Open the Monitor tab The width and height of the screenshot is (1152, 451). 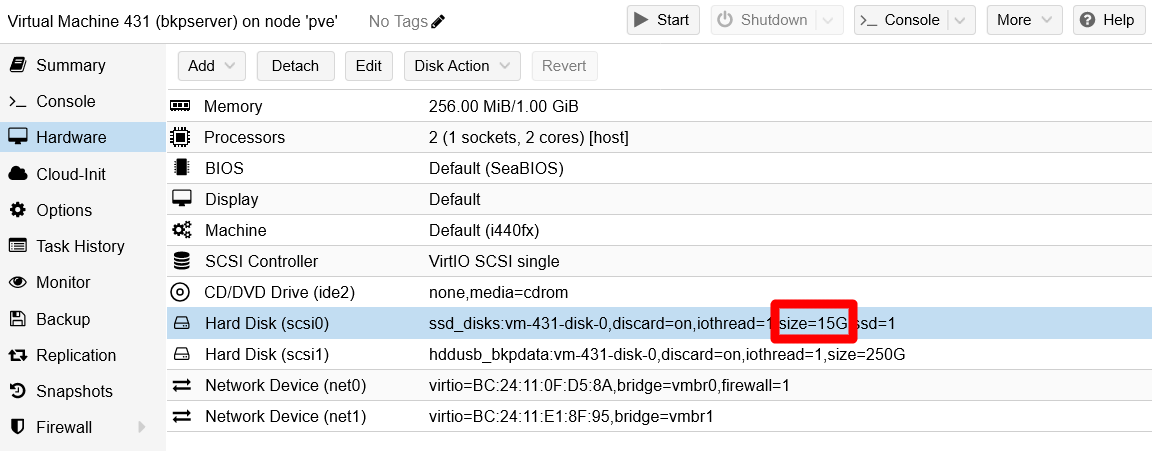pos(83,282)
